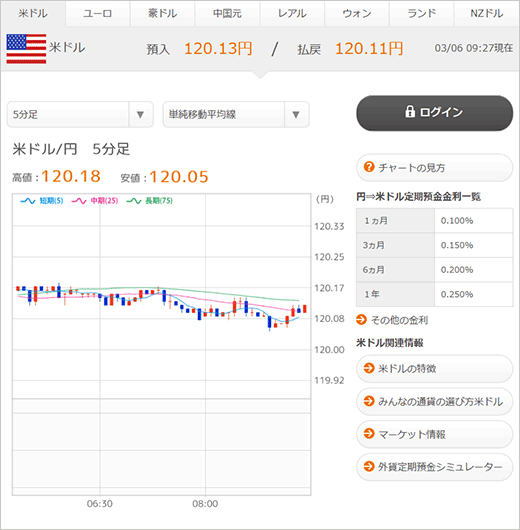Click the arrow icon on 外貨定期預金シミュレーター
The height and width of the screenshot is (530, 520).
point(369,466)
